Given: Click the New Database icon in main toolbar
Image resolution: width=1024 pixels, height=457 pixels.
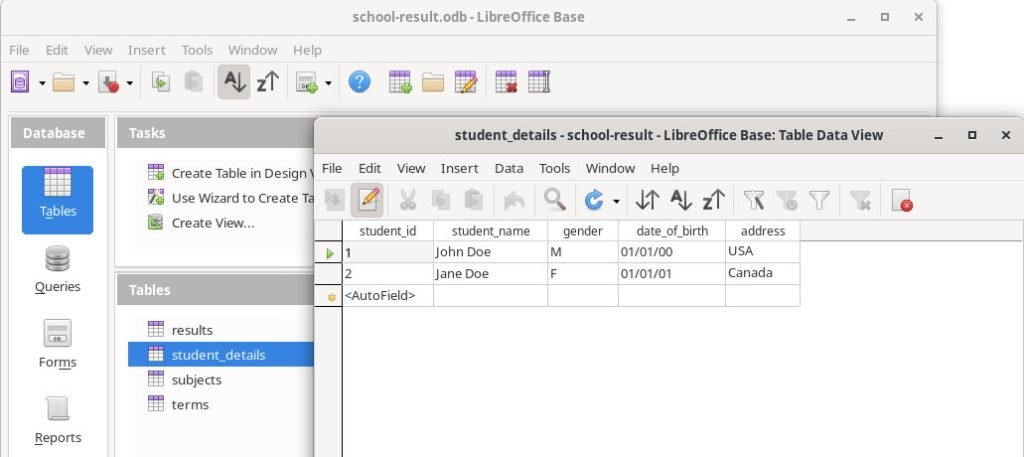Looking at the screenshot, I should point(20,82).
